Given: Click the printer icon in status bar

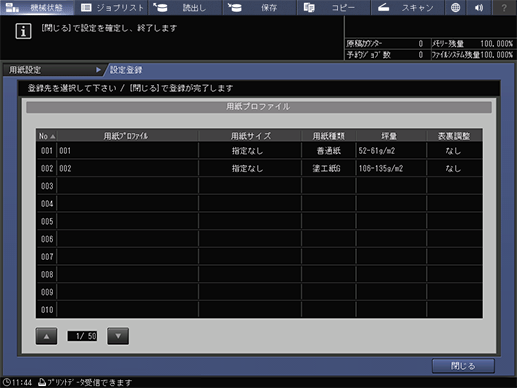Looking at the screenshot, I should (42, 382).
